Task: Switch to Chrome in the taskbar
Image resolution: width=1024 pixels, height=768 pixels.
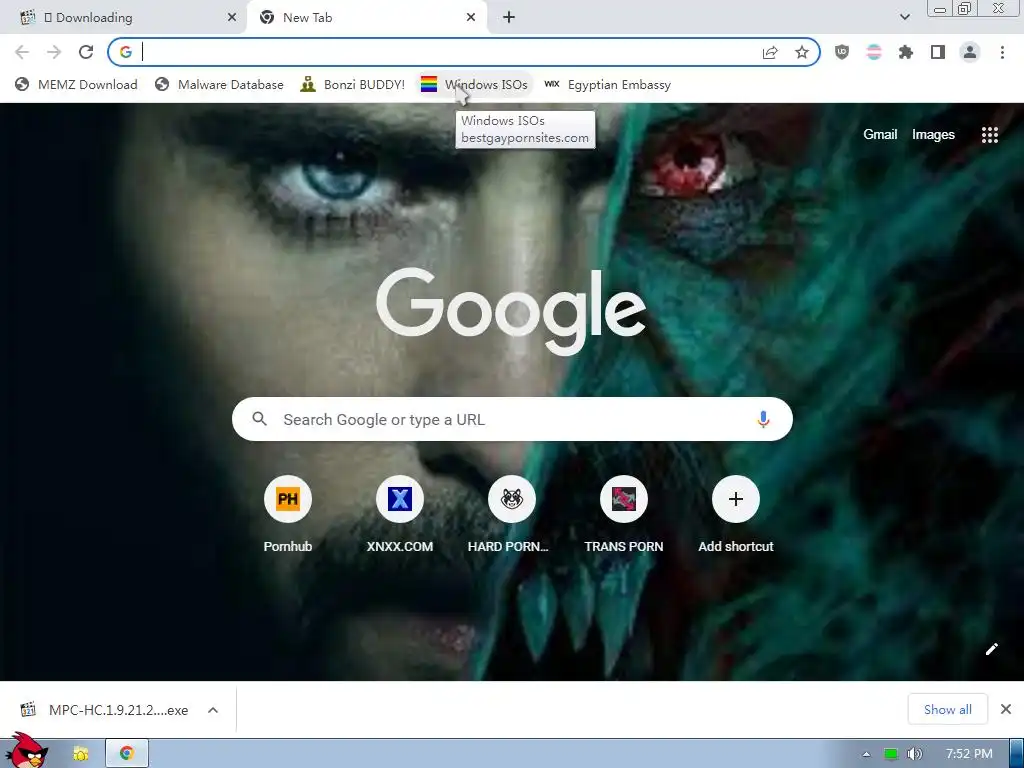Action: pos(127,754)
